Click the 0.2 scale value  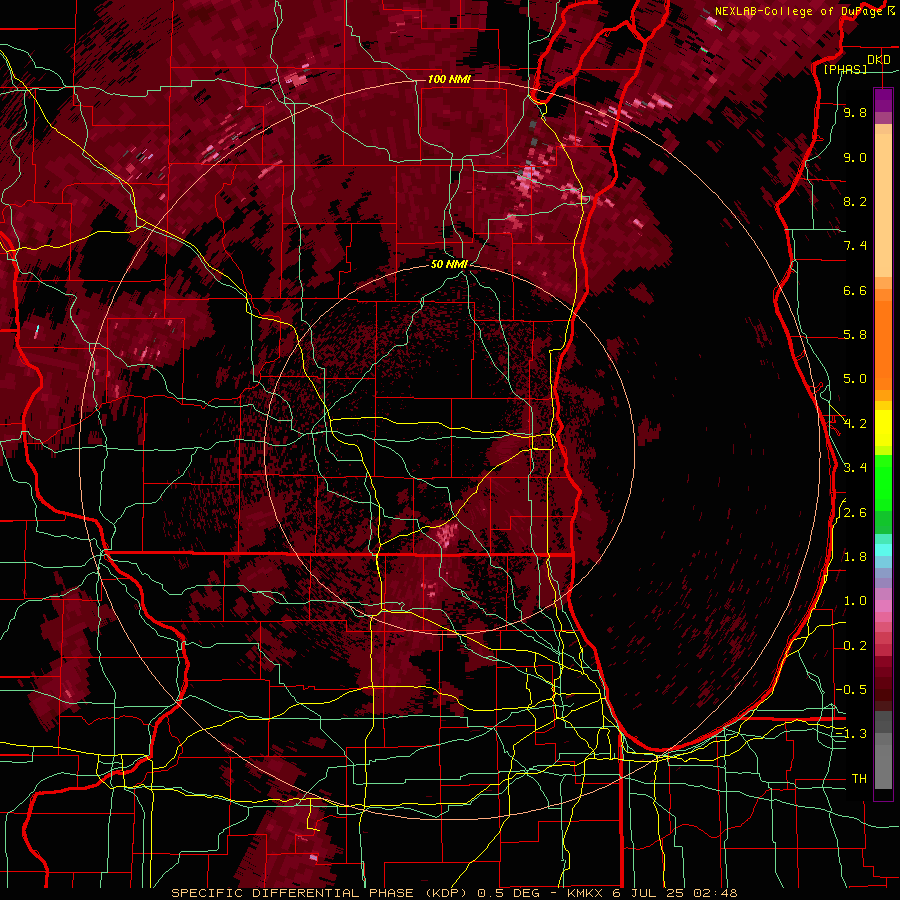point(855,646)
